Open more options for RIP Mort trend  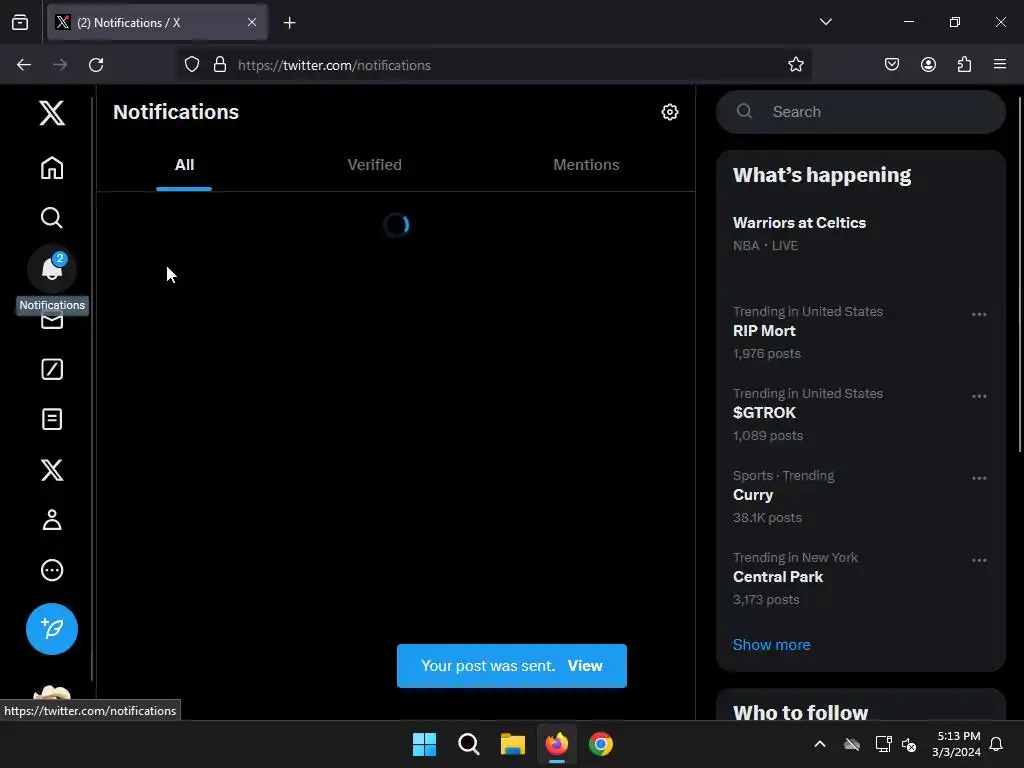click(x=978, y=314)
